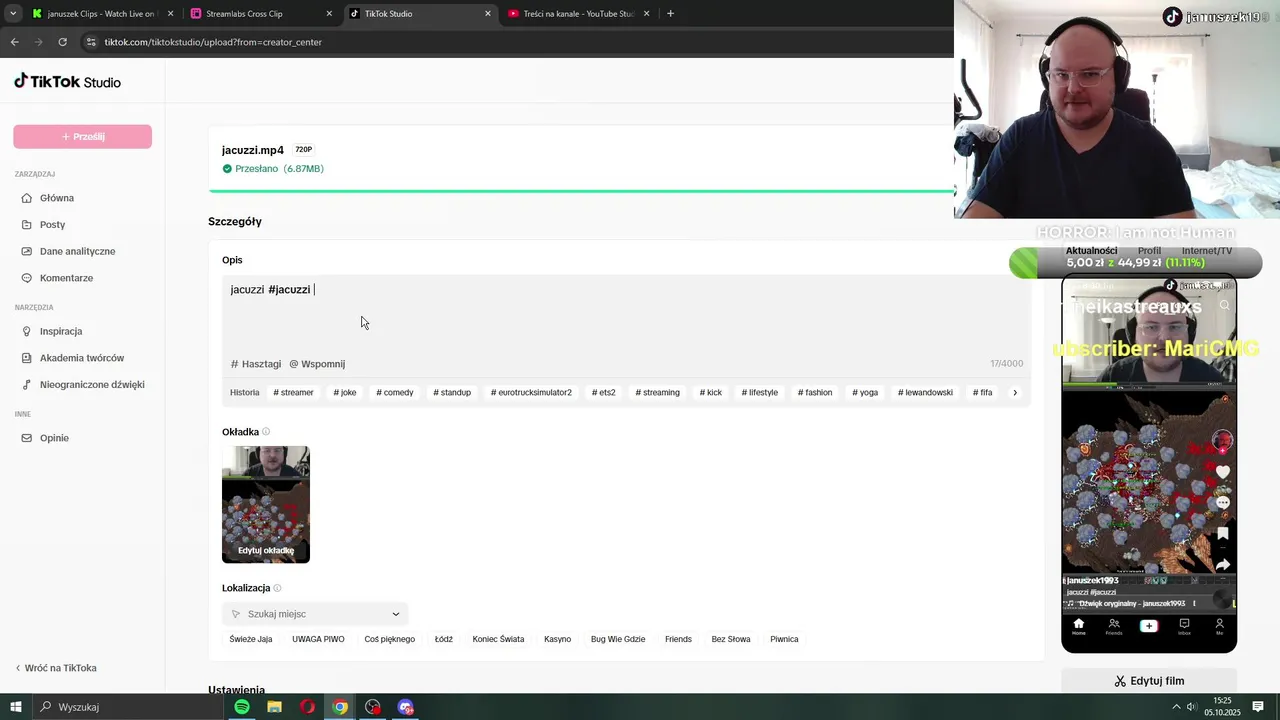Show hidden system tray icons
1280x720 pixels.
click(1176, 707)
